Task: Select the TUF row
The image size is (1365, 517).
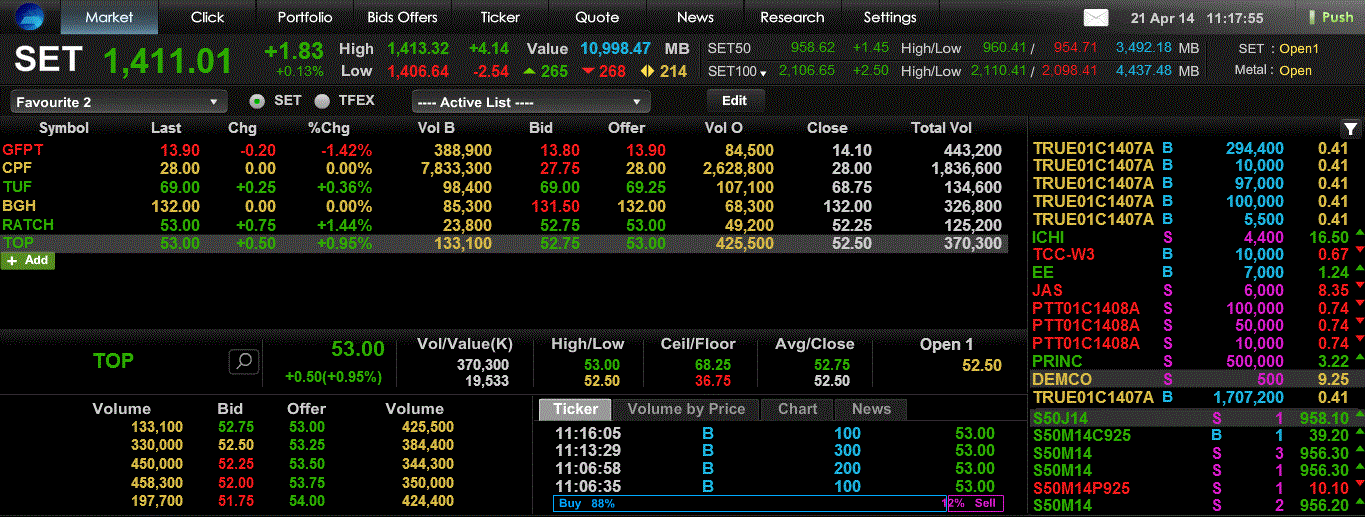Action: click(x=504, y=187)
